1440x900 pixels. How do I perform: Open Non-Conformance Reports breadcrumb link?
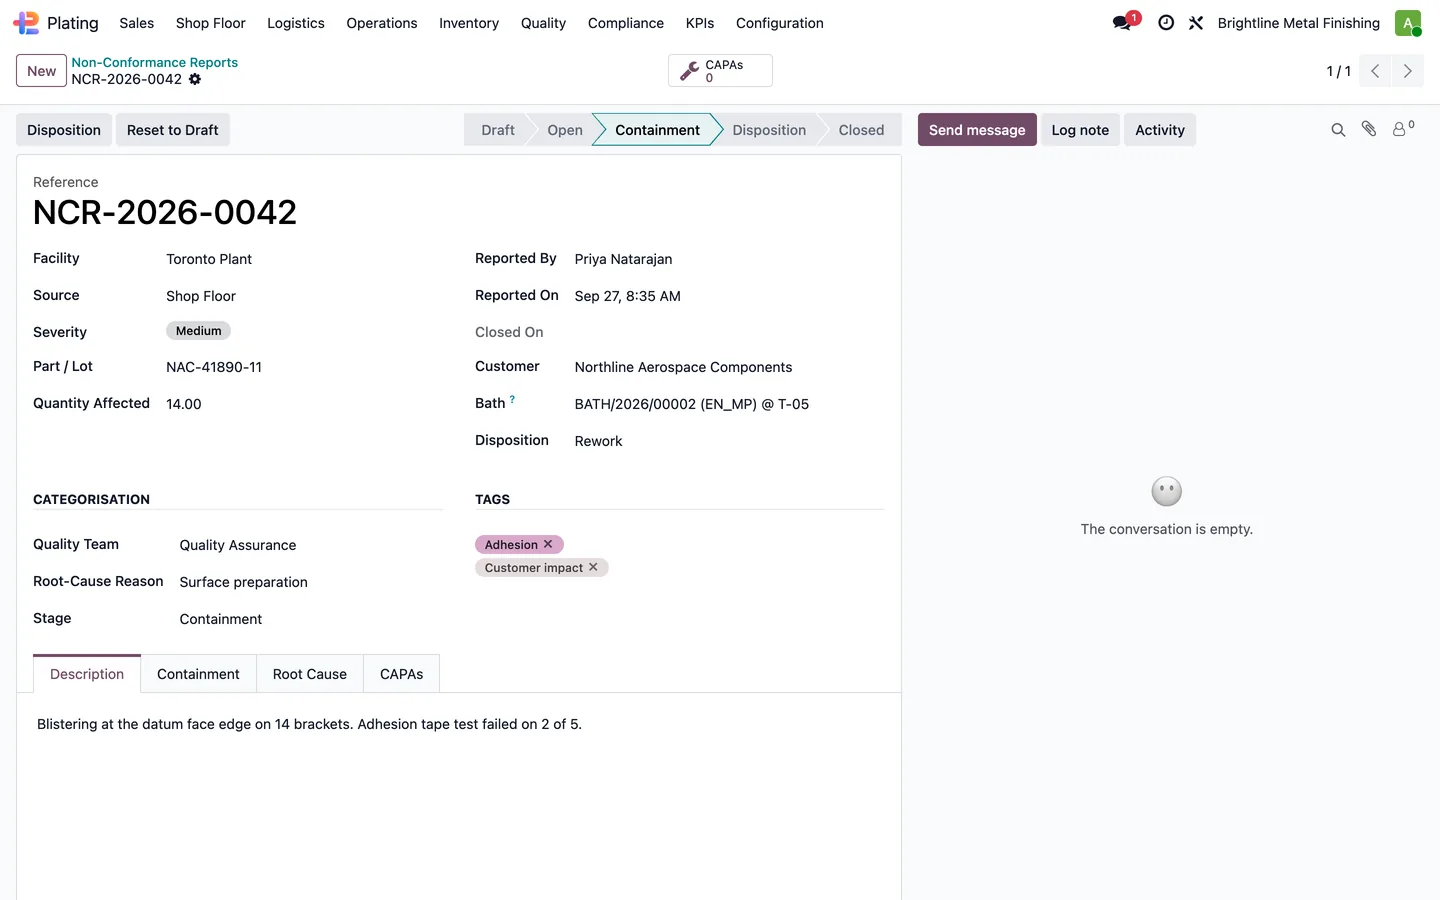(154, 62)
